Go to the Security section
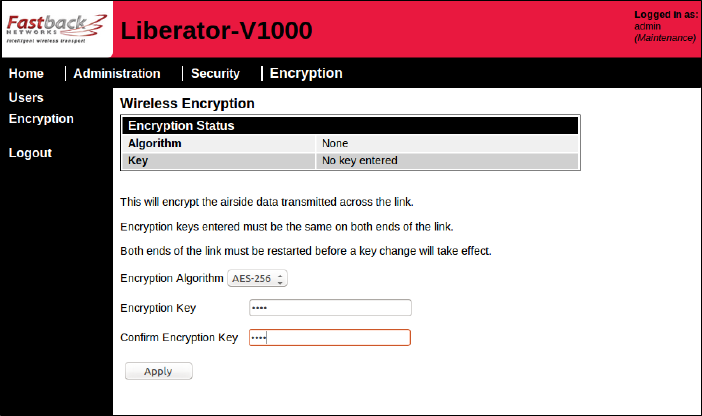 215,73
